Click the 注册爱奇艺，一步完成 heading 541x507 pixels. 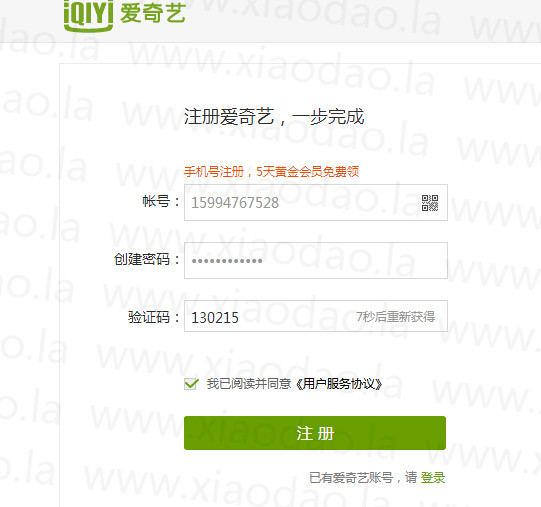274,116
